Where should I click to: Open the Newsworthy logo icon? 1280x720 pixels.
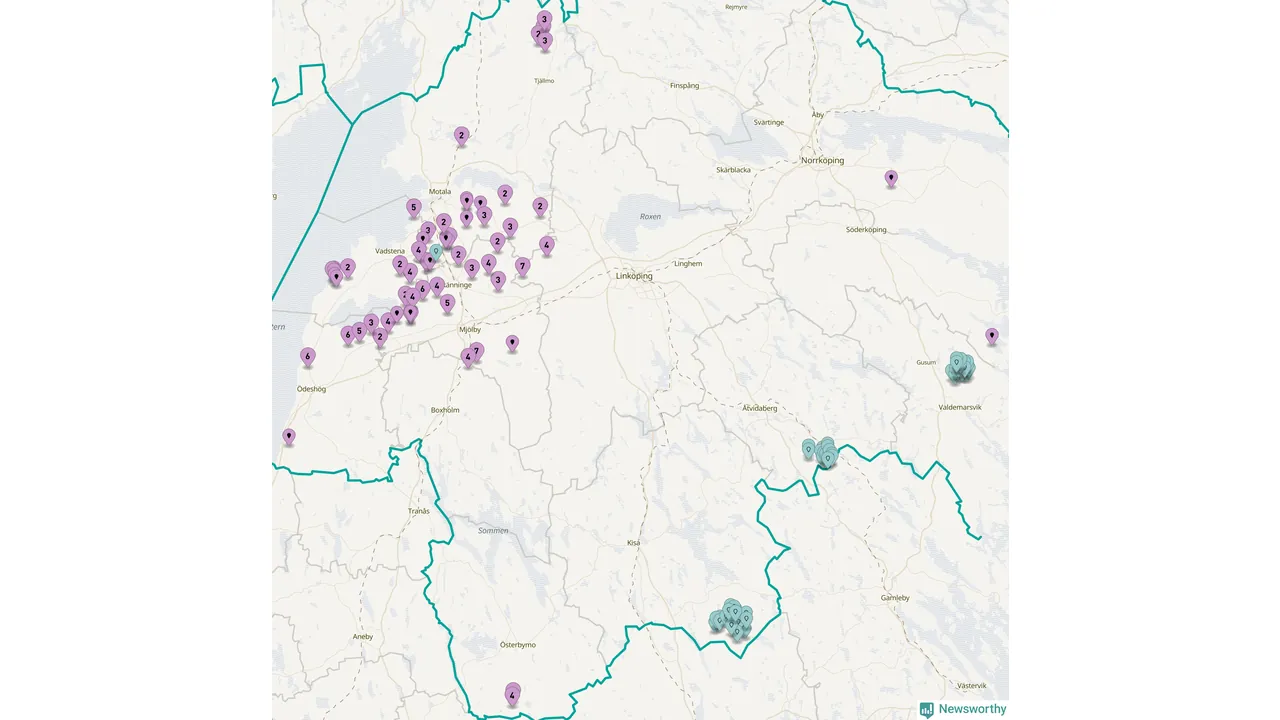tap(927, 710)
